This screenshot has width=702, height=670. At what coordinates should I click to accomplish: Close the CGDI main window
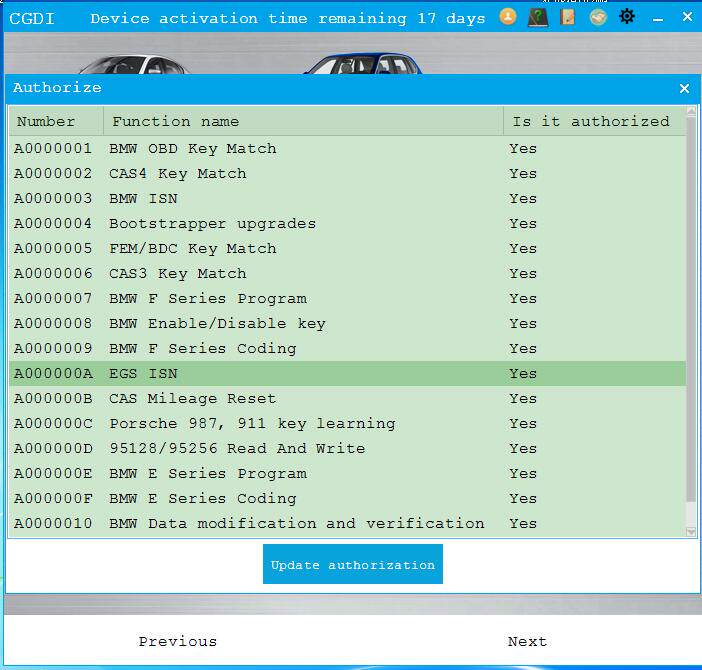click(x=687, y=17)
